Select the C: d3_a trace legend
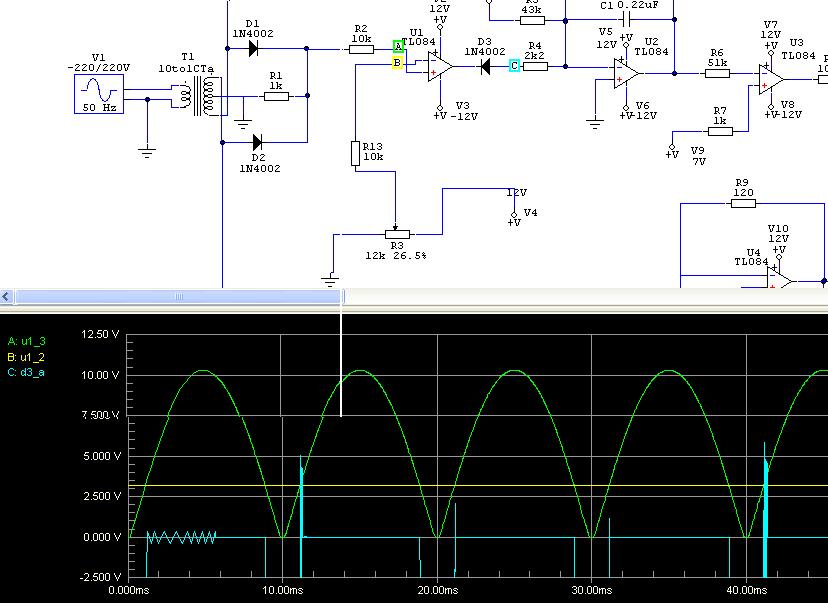 [x=26, y=373]
